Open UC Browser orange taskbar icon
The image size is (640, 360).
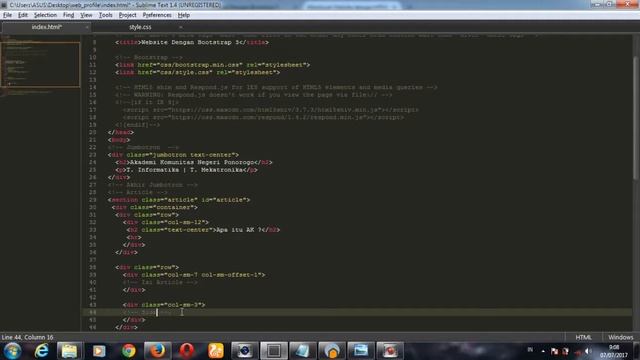tap(216, 351)
